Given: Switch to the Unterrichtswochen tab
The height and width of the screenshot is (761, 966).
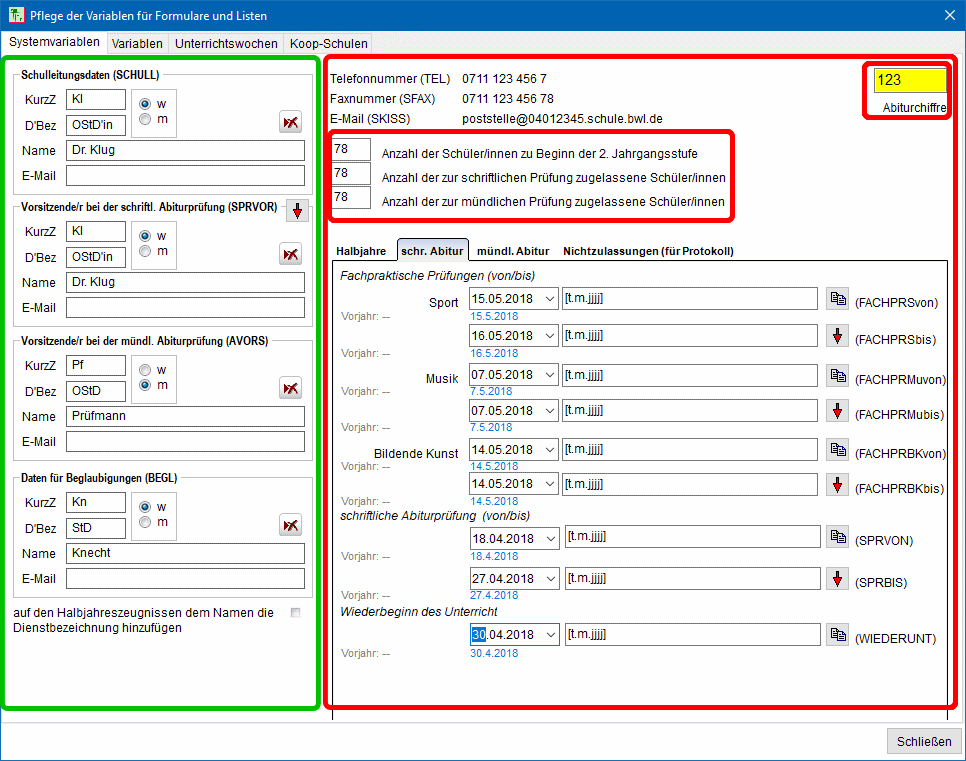Looking at the screenshot, I should [226, 44].
